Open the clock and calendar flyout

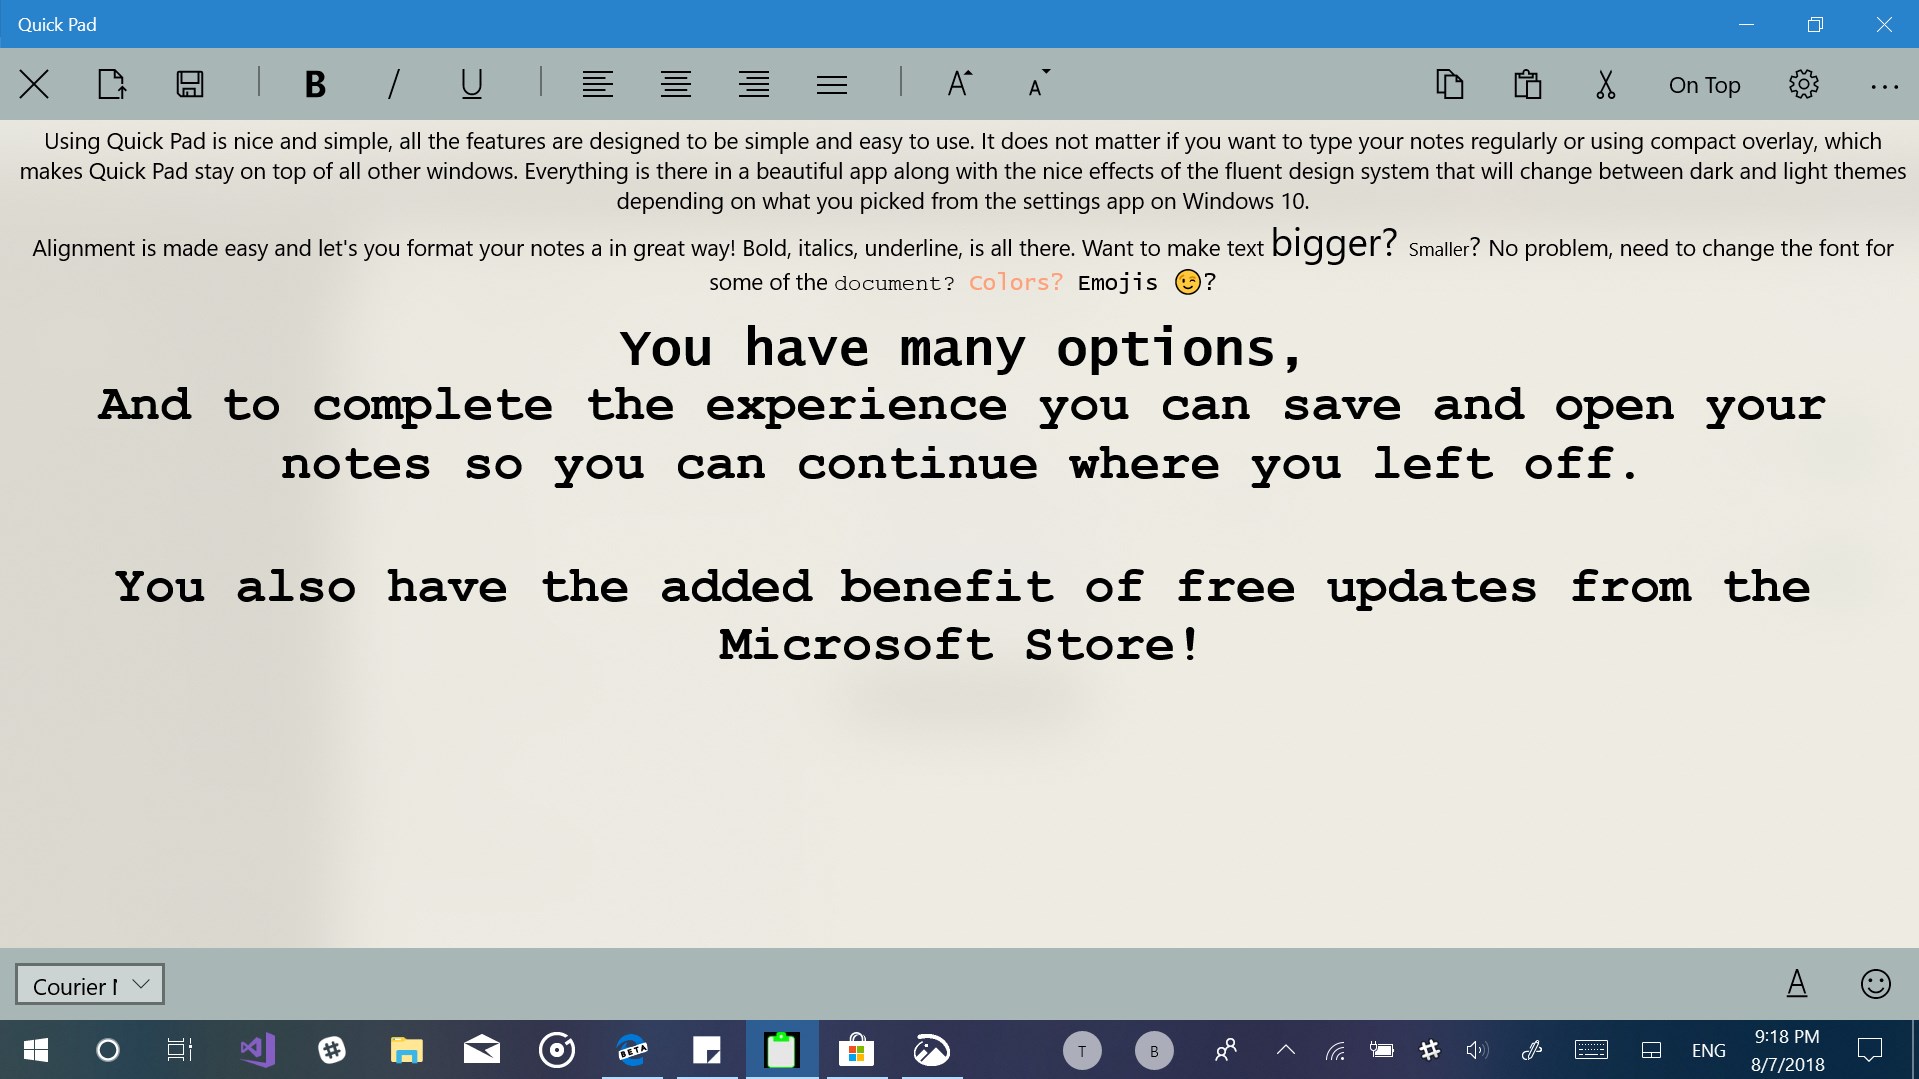click(x=1787, y=1050)
